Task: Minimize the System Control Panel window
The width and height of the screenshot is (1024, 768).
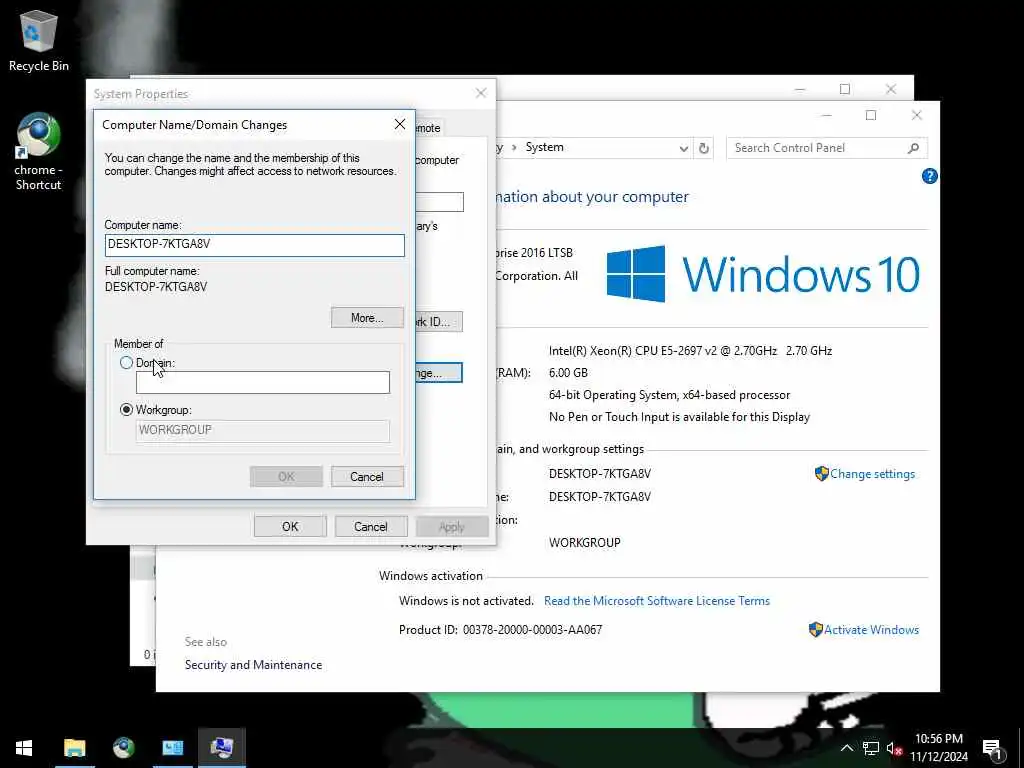Action: 826,115
